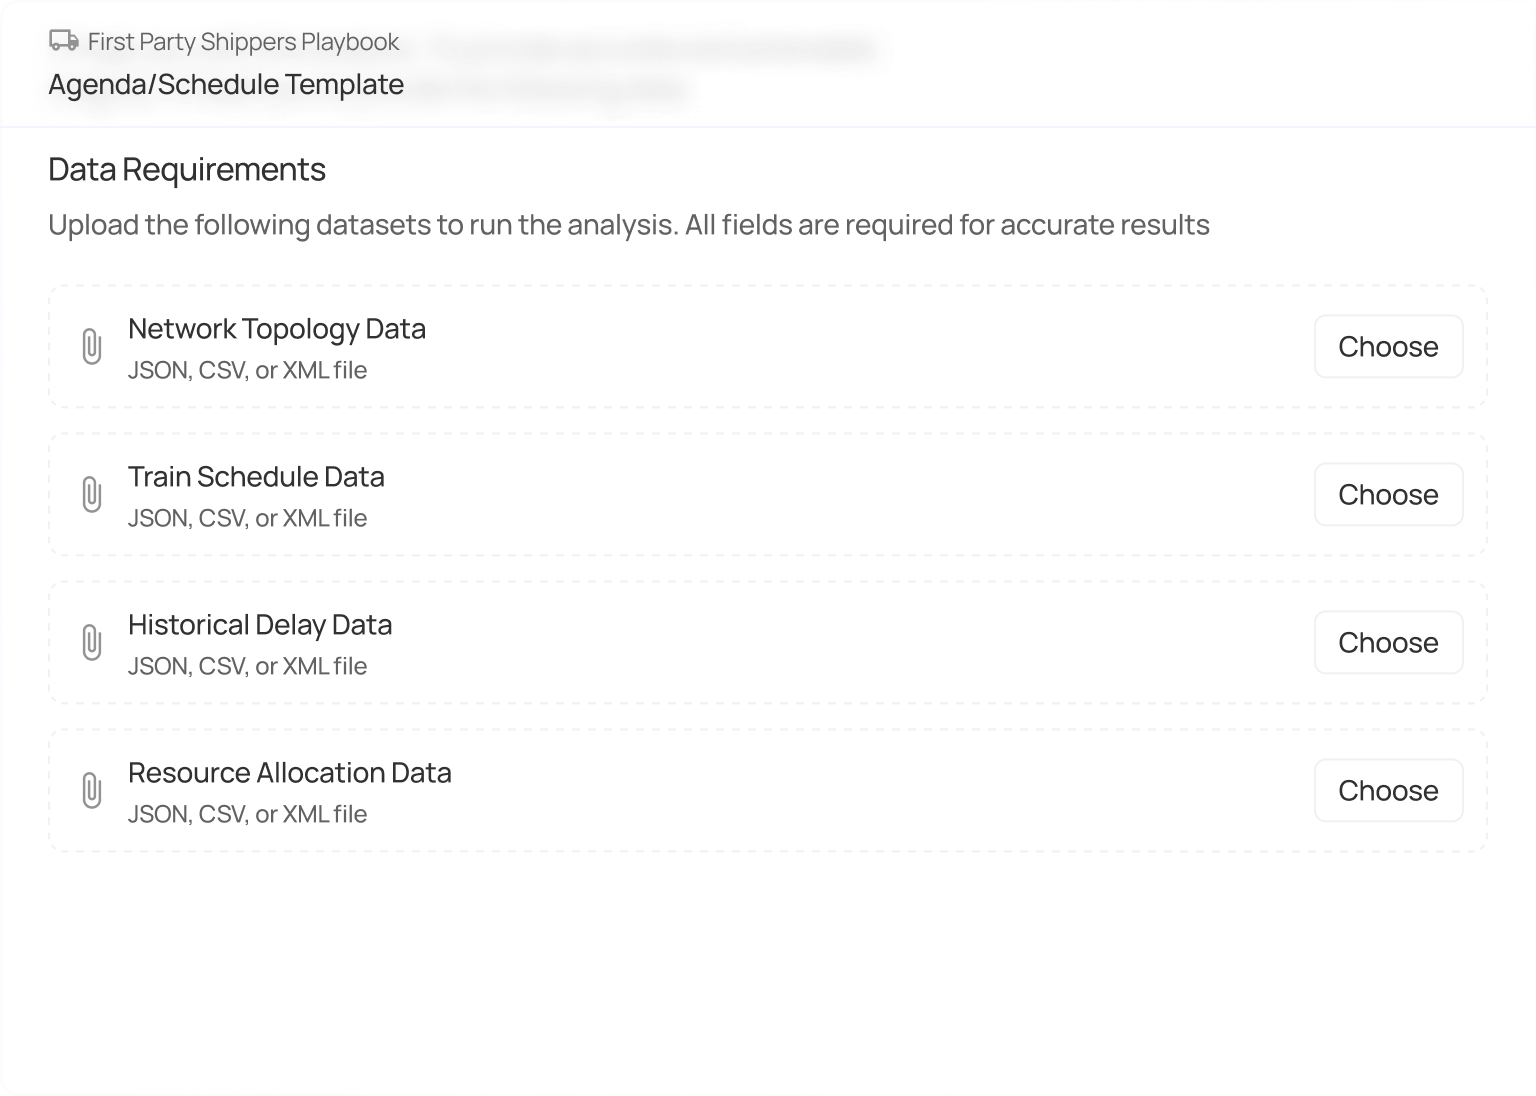Click the Historical Delay Data label text
This screenshot has height=1096, width=1536.
pos(259,624)
